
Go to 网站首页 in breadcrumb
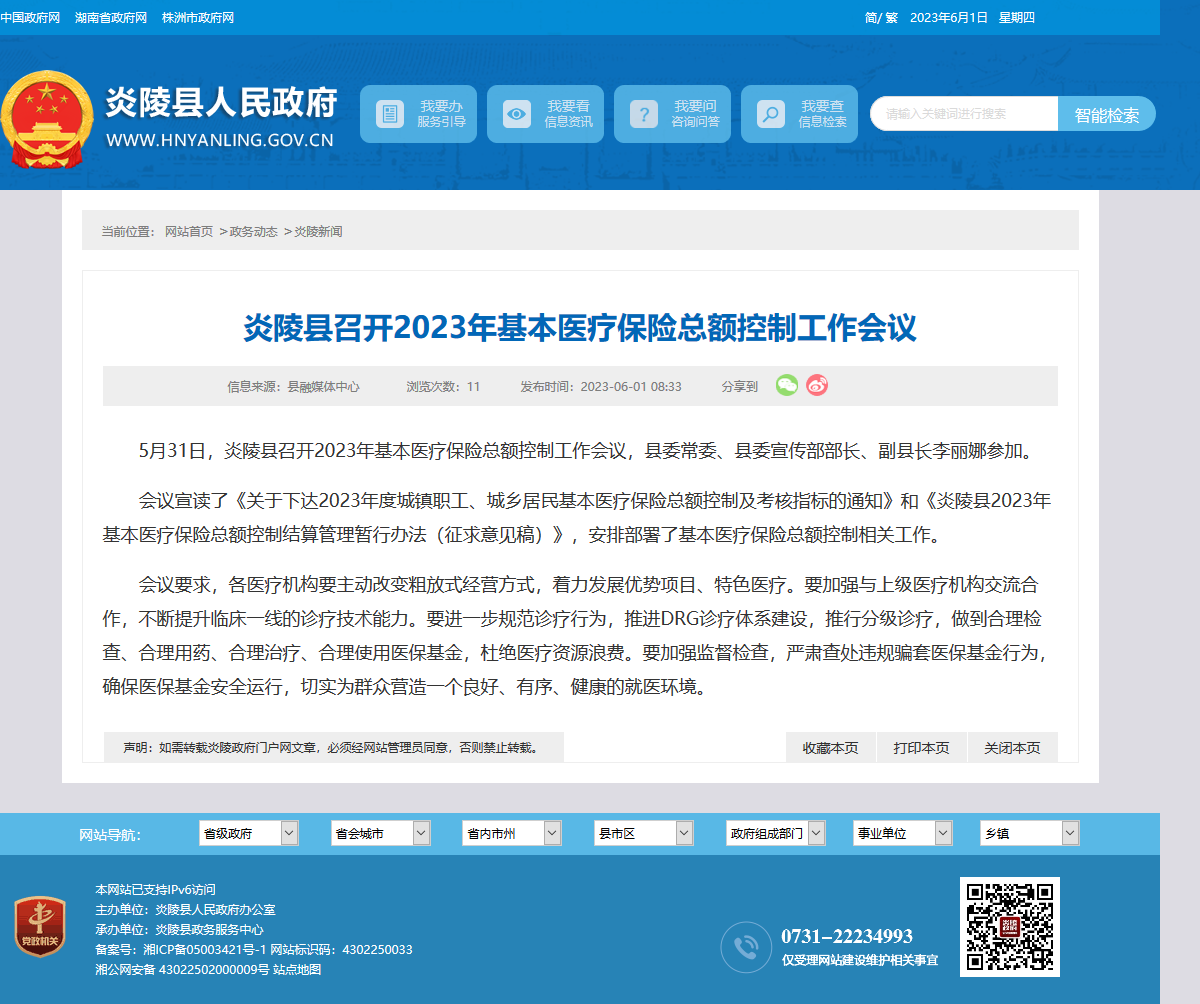pos(189,231)
